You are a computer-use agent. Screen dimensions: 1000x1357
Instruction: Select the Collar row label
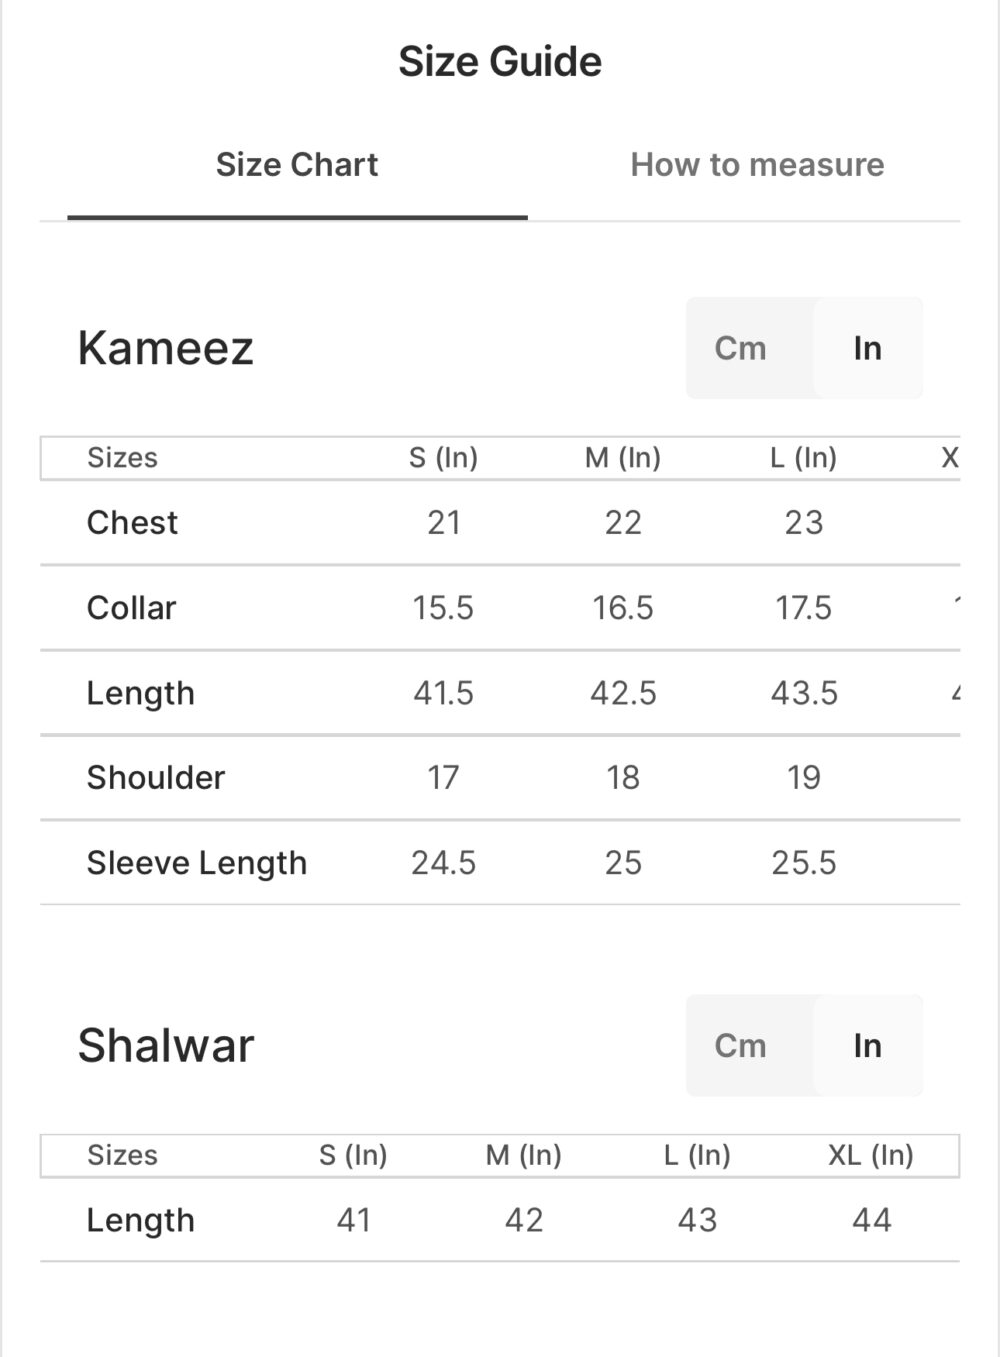click(x=131, y=608)
